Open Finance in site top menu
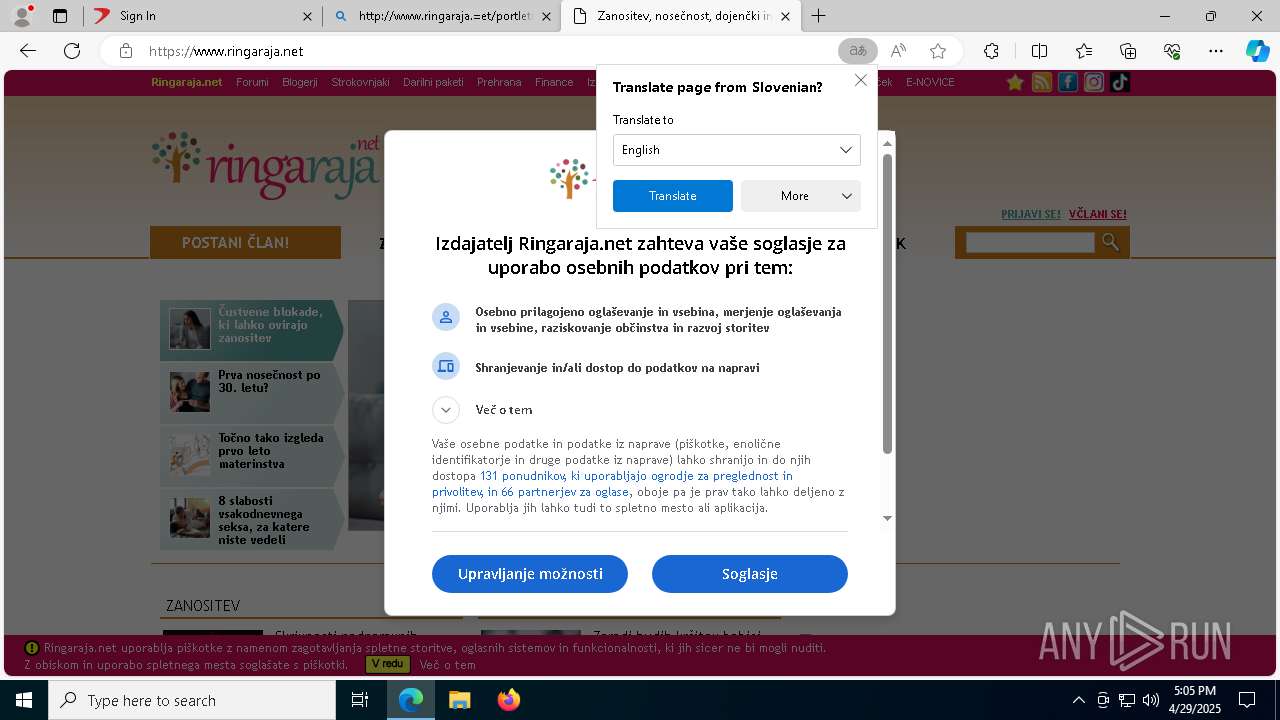This screenshot has height=720, width=1280. 554,82
